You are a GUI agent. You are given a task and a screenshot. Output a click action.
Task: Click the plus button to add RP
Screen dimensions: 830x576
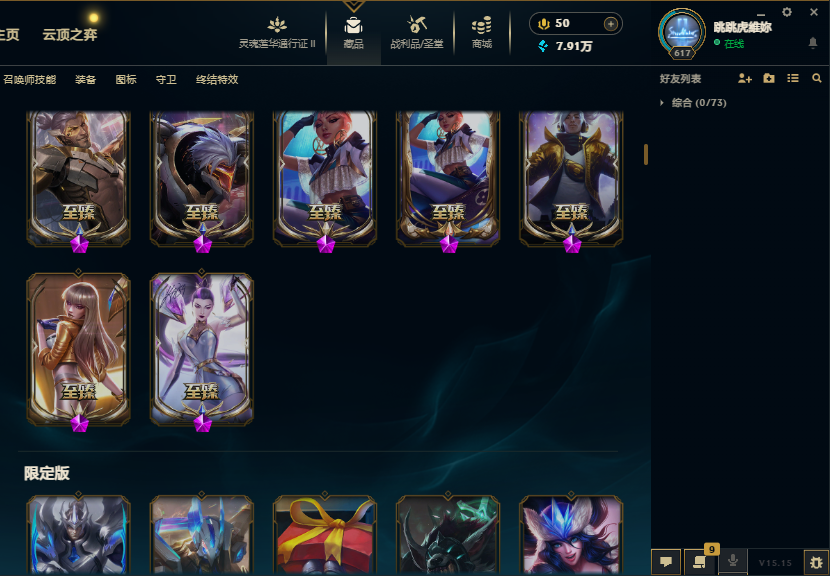[610, 24]
